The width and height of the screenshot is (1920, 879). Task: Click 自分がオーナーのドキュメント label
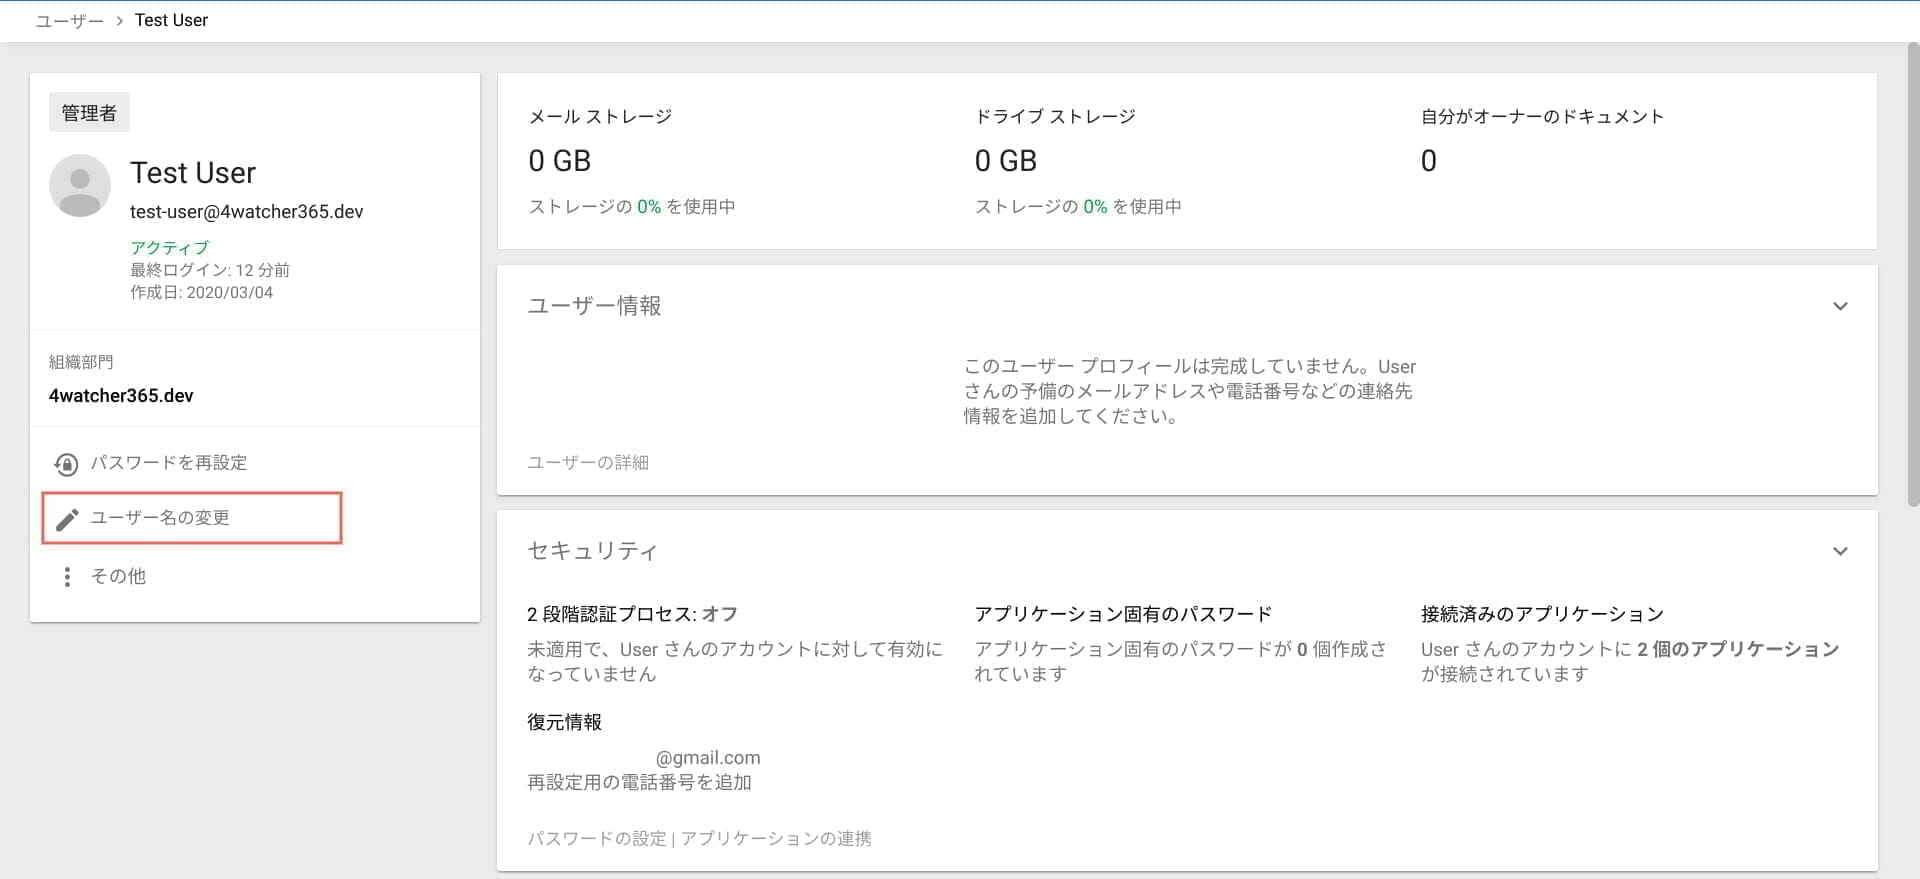(x=1542, y=117)
